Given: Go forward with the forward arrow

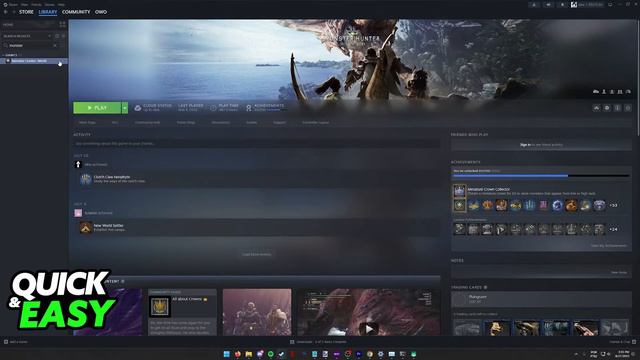Looking at the screenshot, I should pyautogui.click(x=13, y=12).
